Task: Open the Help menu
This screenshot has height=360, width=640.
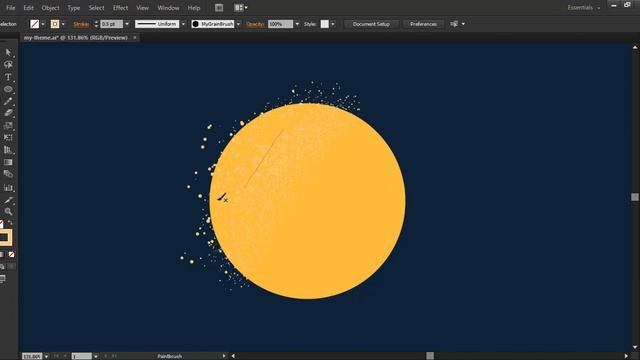Action: (193, 8)
